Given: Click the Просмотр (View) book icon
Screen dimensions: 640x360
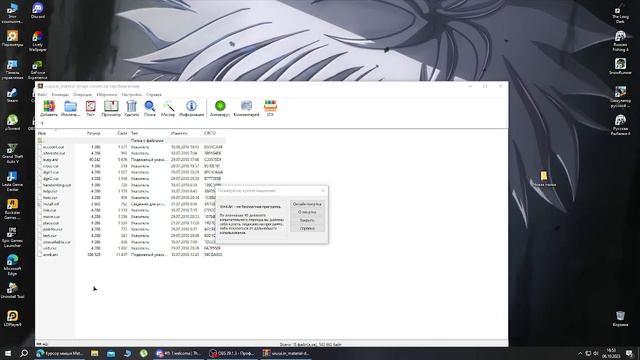Looking at the screenshot, I should (111, 109).
